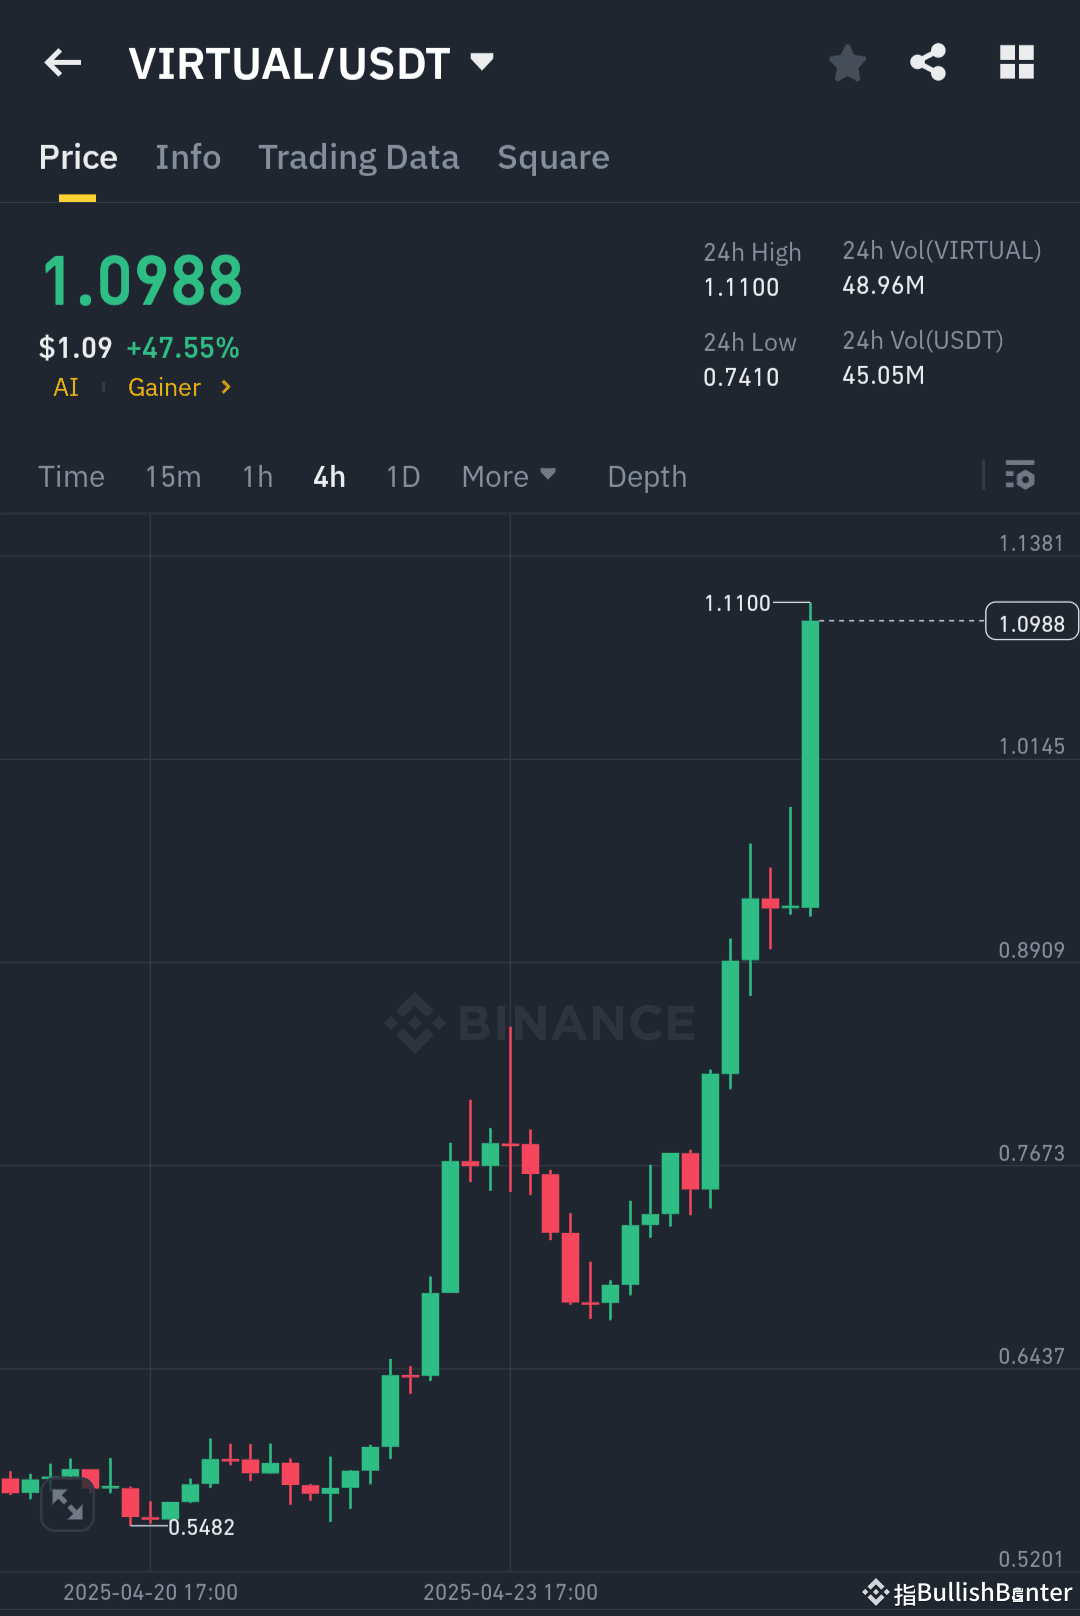Select the Info tab
Viewport: 1080px width, 1616px height.
(188, 157)
